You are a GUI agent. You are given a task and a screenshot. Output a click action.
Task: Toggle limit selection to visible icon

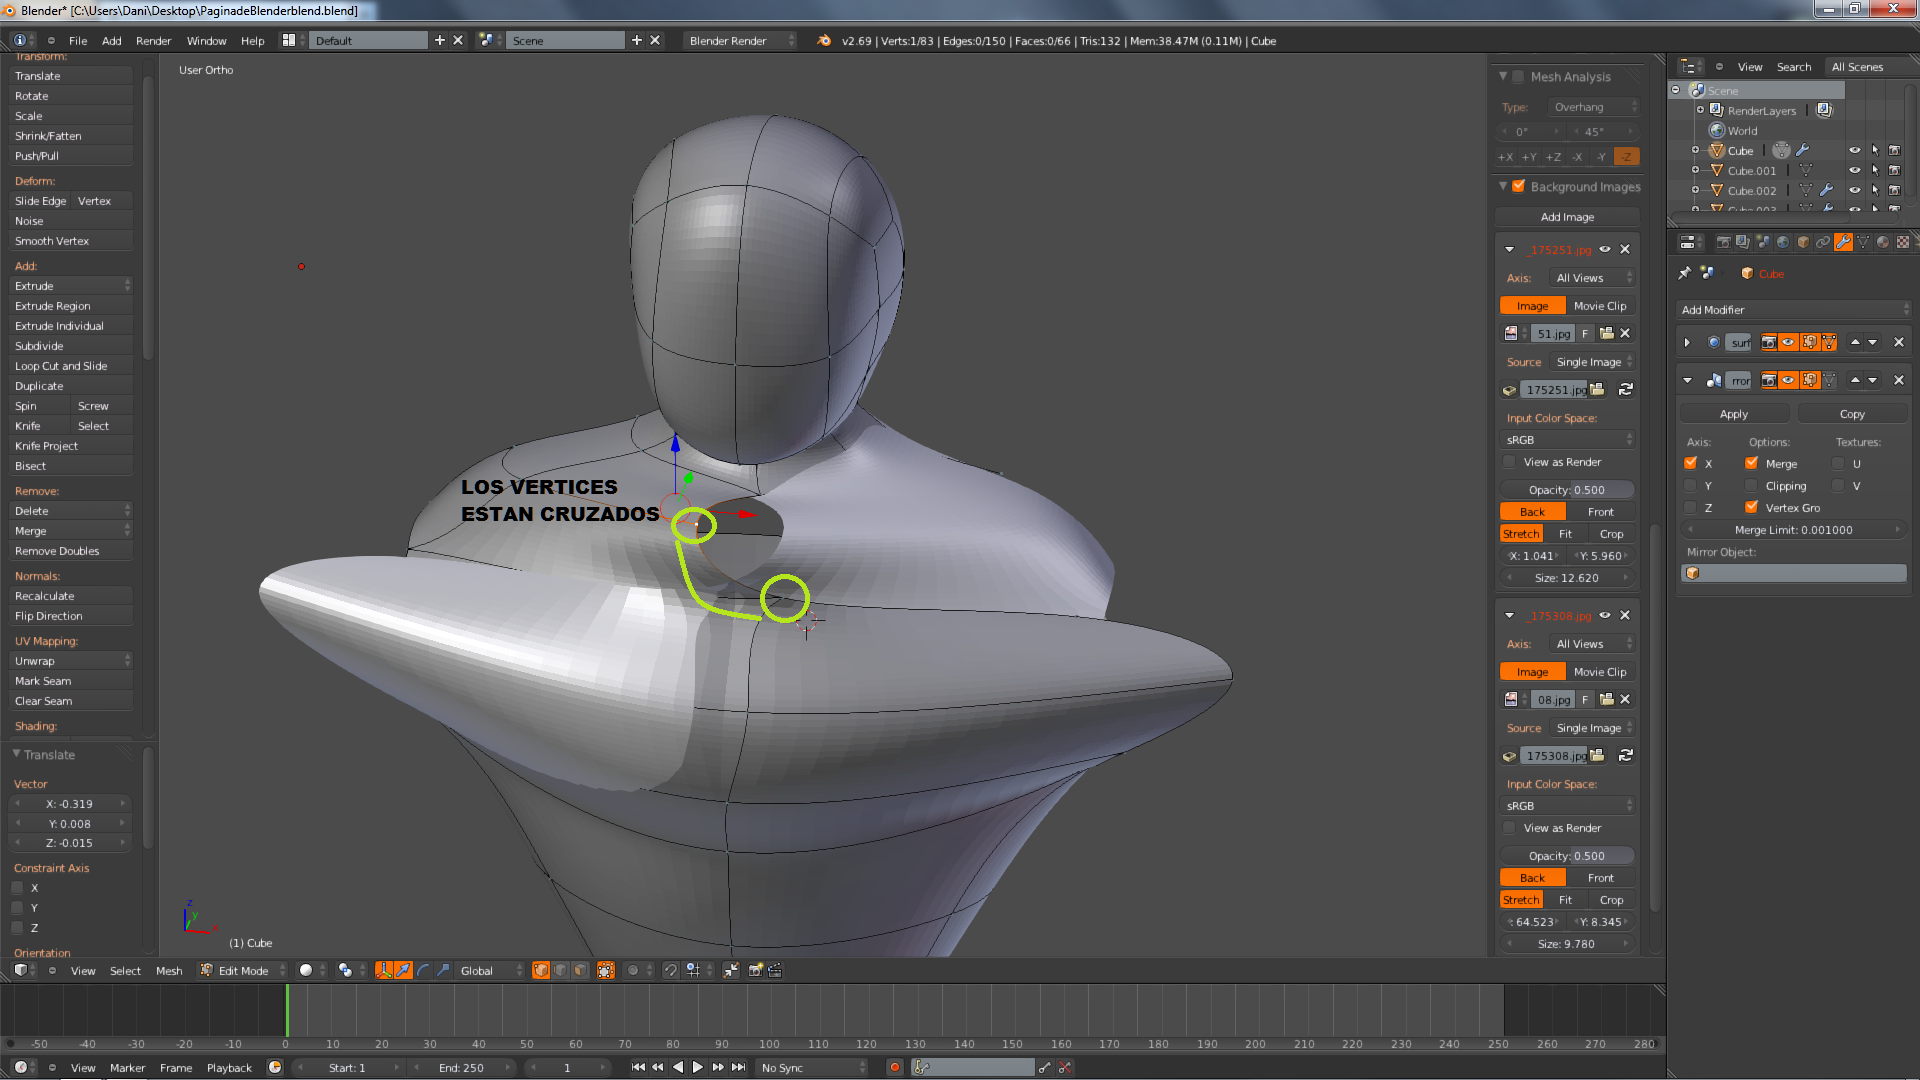coord(605,971)
